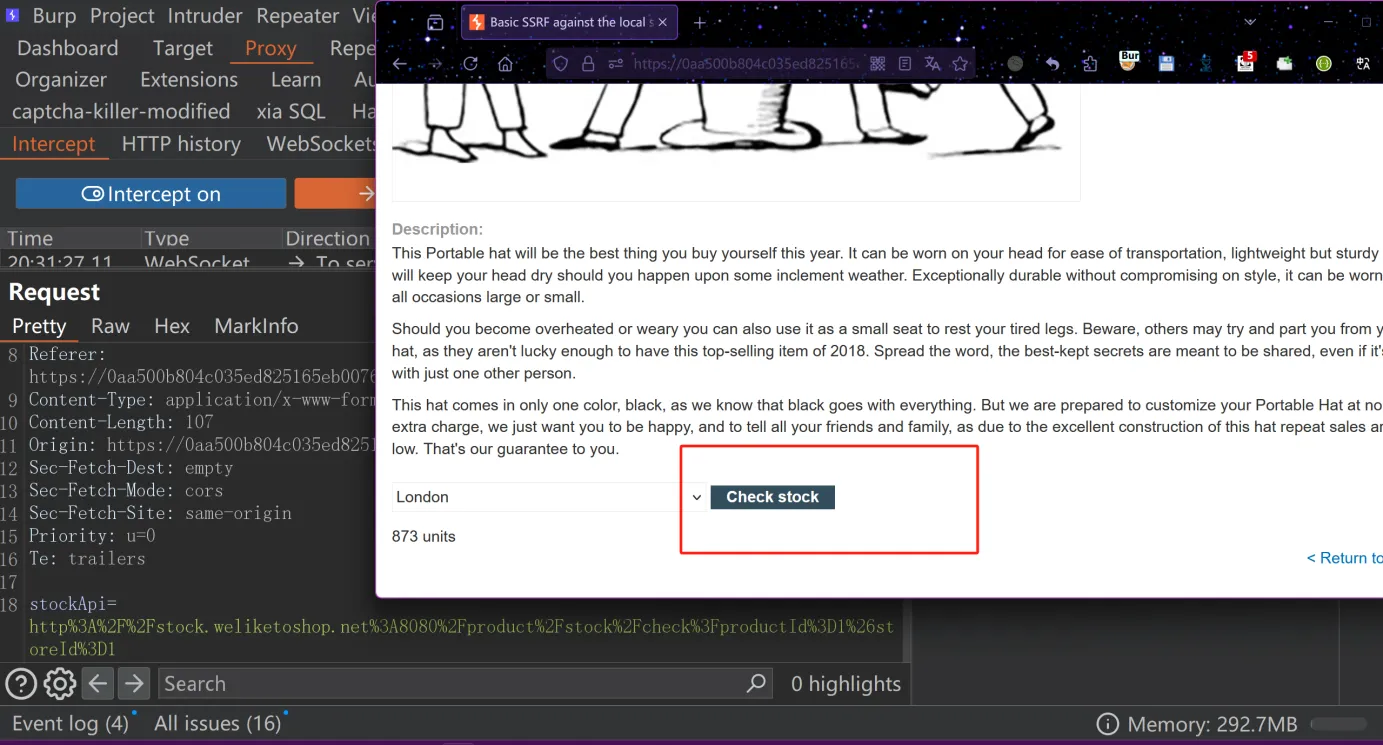Open the Learn tab
Viewport: 1383px width, 745px height.
click(x=296, y=80)
